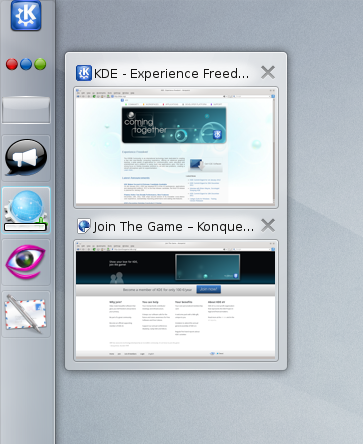Click the Konqueror icon beside Join The Game

click(x=84, y=226)
